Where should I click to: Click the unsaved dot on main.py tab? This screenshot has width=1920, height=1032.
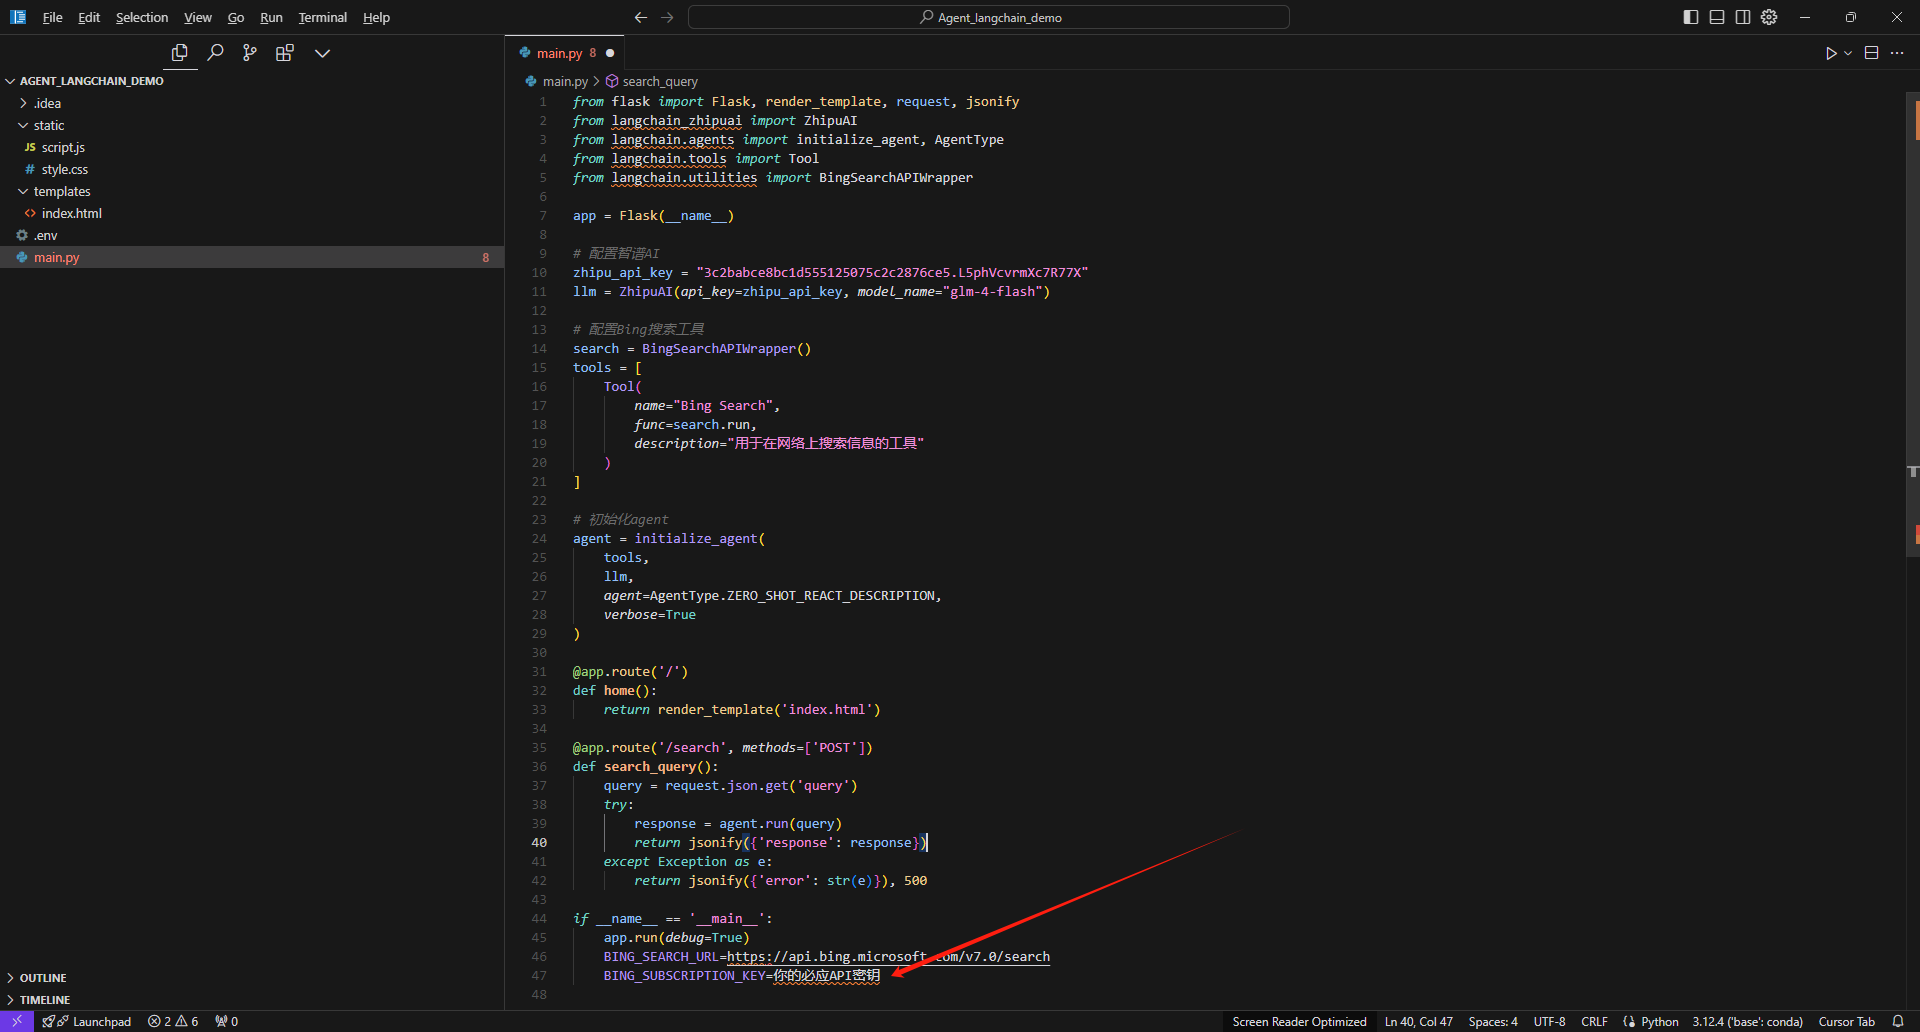610,53
